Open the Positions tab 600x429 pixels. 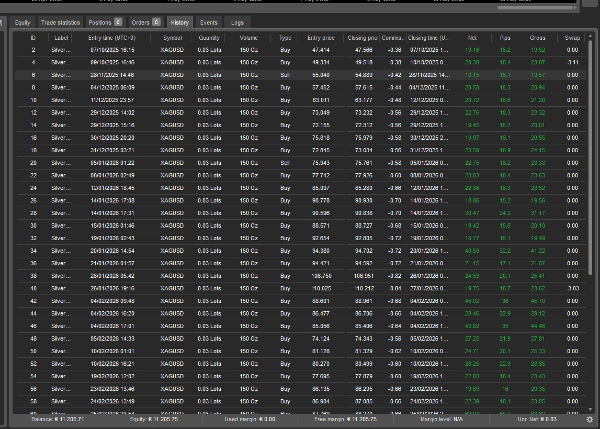104,23
